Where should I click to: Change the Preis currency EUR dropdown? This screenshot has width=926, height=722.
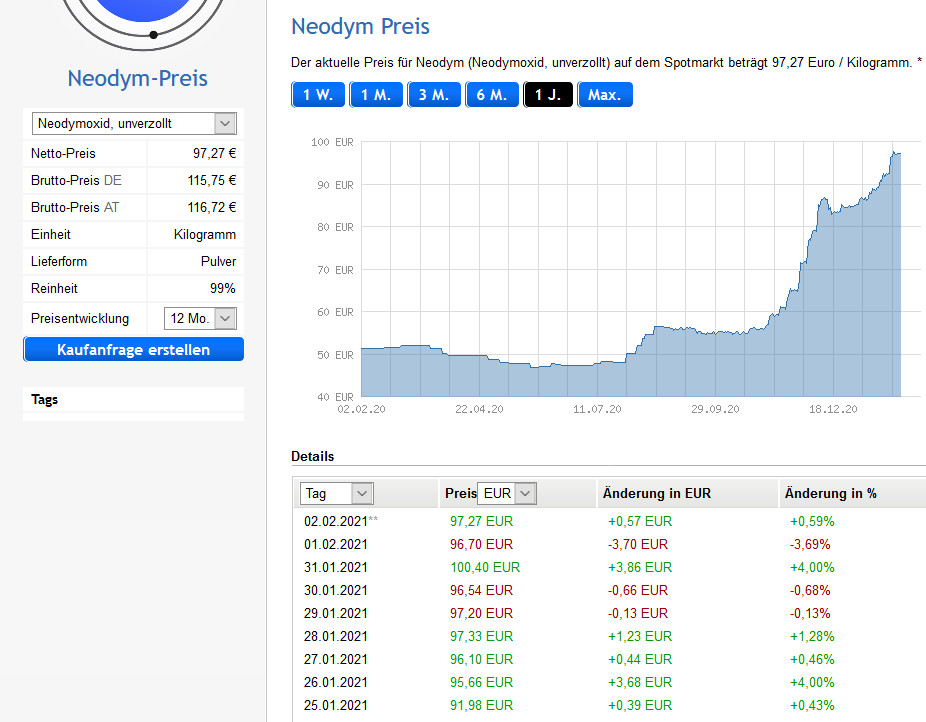point(507,493)
